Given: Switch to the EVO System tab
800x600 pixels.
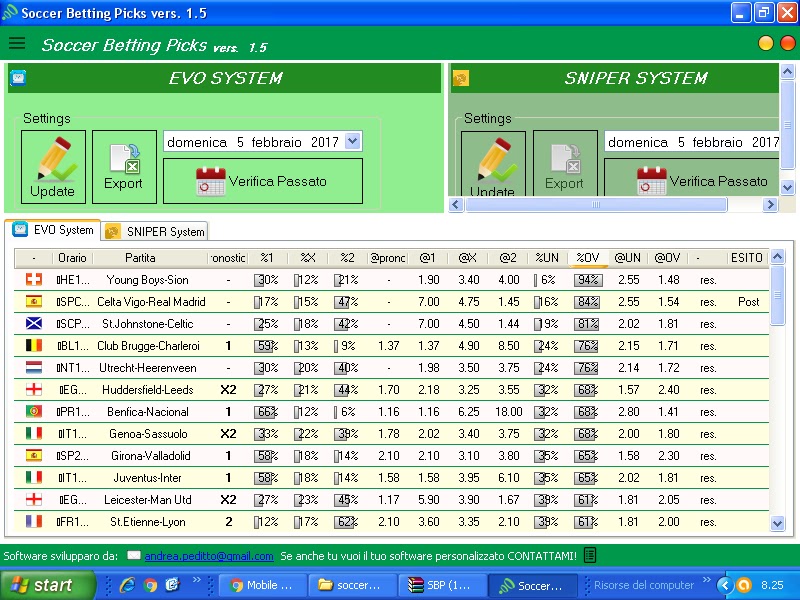Looking at the screenshot, I should click(x=54, y=230).
